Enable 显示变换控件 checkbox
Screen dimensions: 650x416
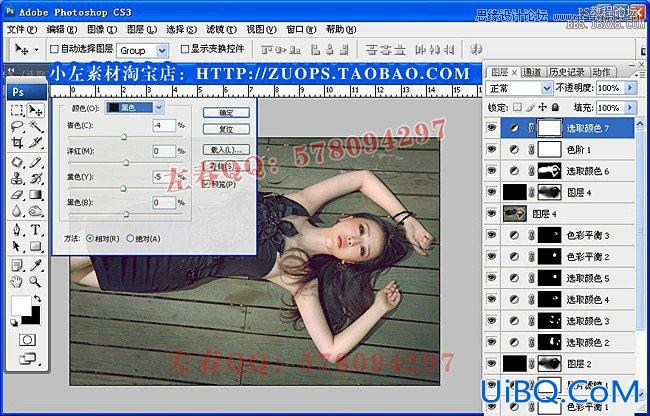185,49
